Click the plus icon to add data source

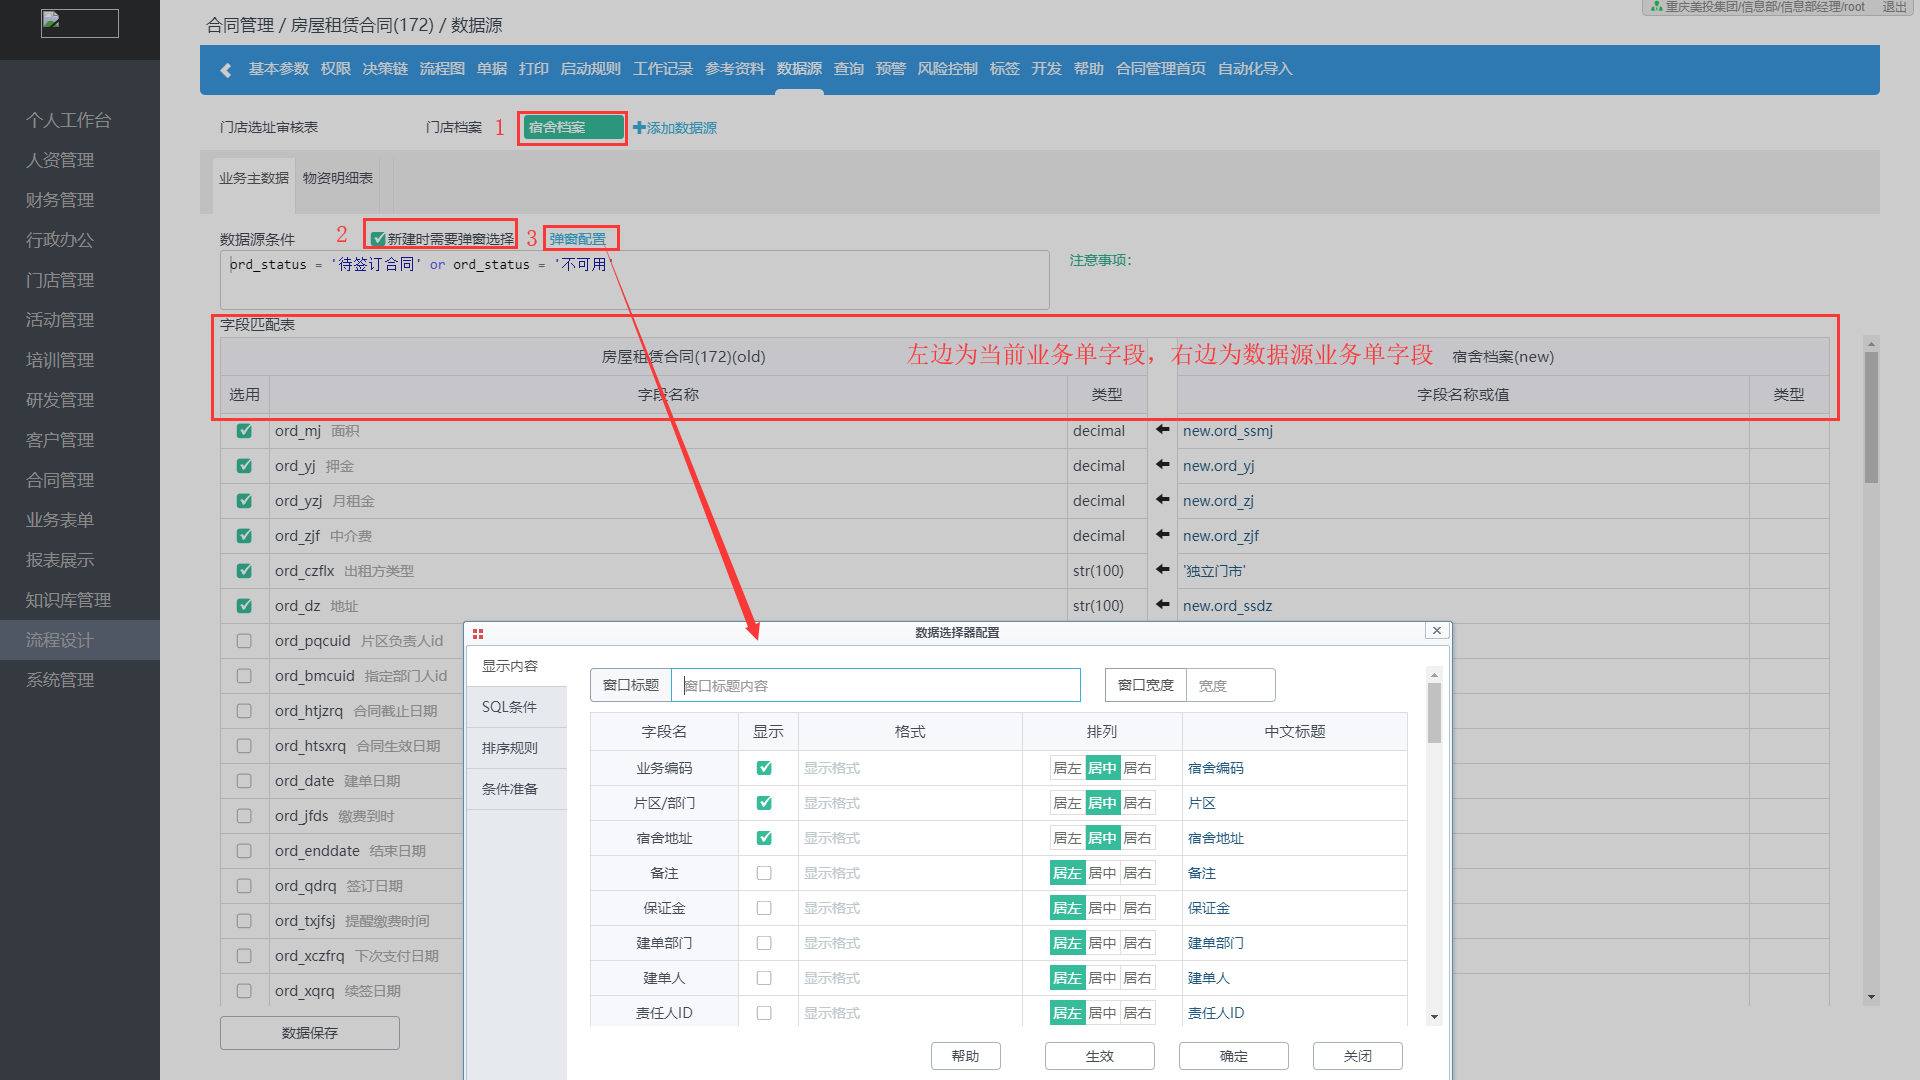tap(639, 128)
